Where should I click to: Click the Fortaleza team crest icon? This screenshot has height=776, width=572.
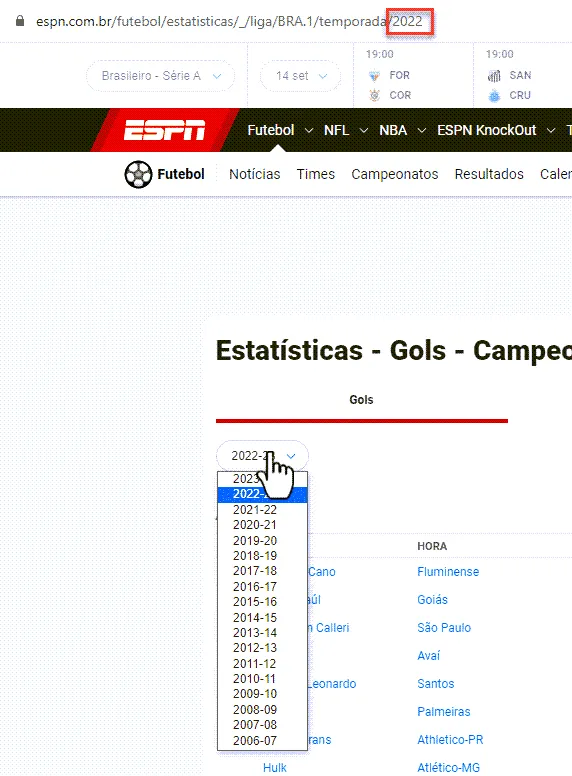(375, 76)
